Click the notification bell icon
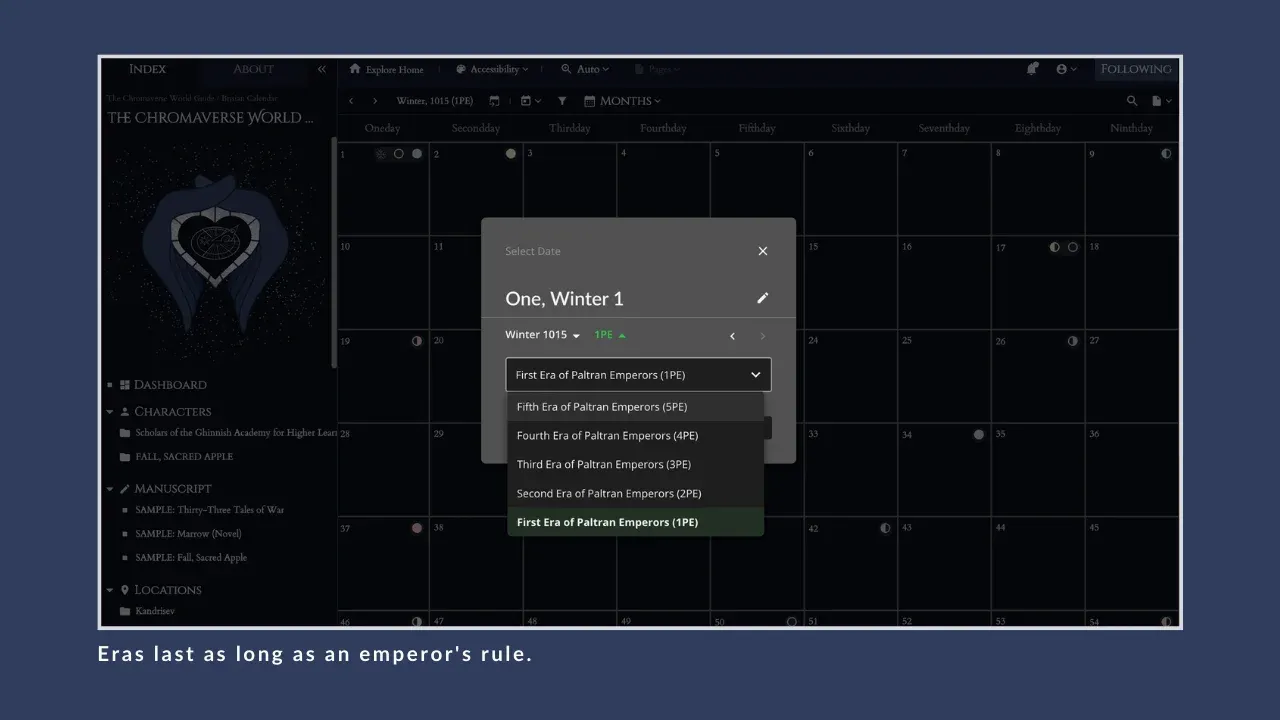1280x720 pixels. tap(1032, 69)
